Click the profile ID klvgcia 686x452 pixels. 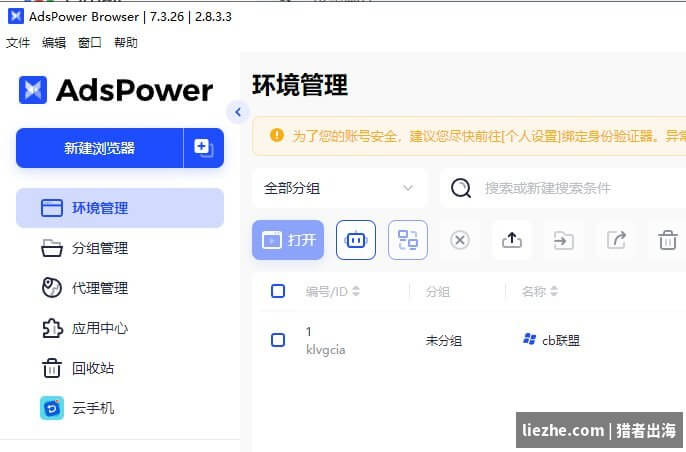(x=326, y=350)
